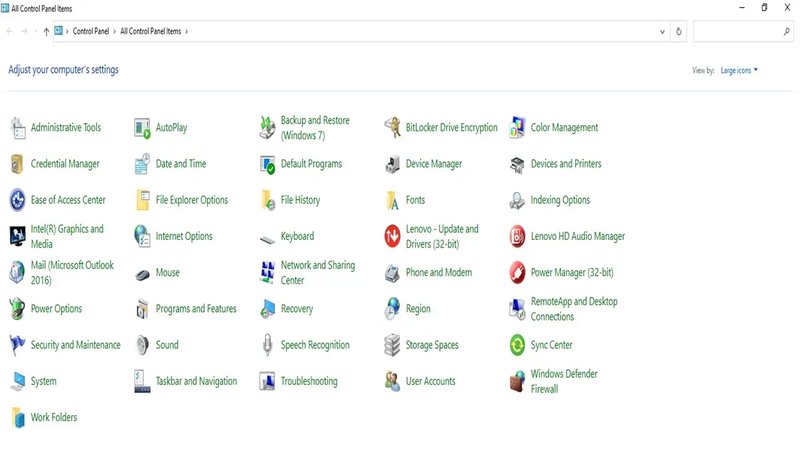Open the Mail Outlook 2016 icon
Screen dimensions: 800x450
tap(17, 272)
